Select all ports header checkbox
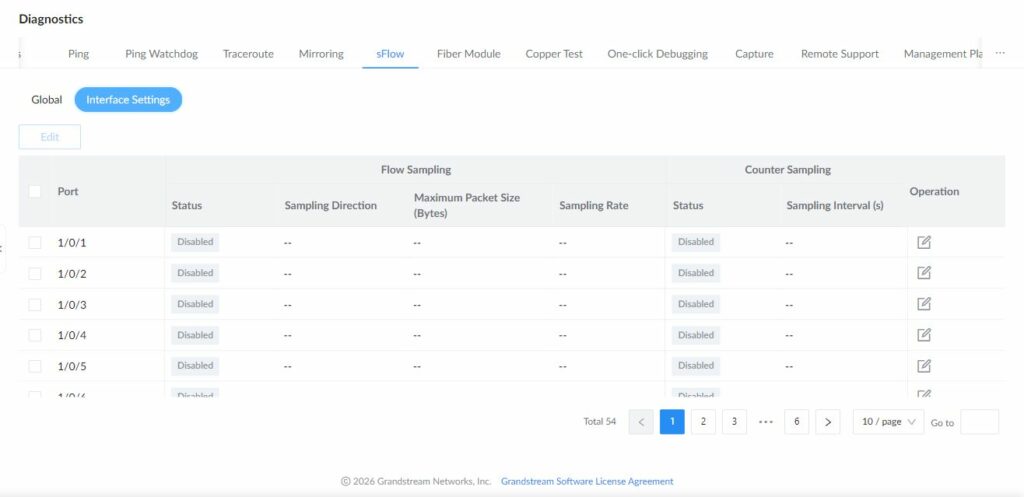This screenshot has height=497, width=1024. [x=35, y=191]
